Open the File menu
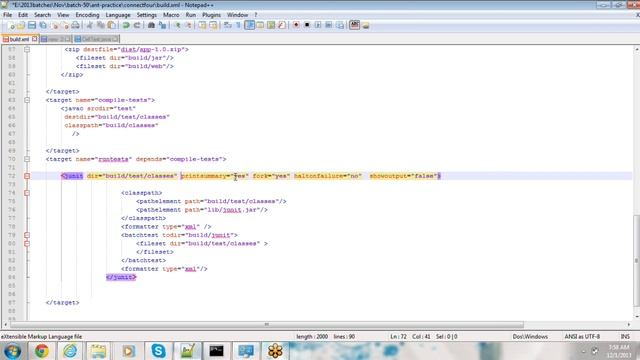Viewport: 640px width, 360px height. 7,15
